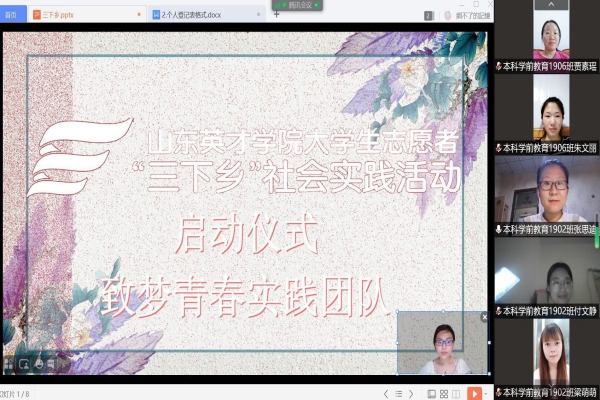Expand slideshow options dropdown arrow

coord(486,394)
